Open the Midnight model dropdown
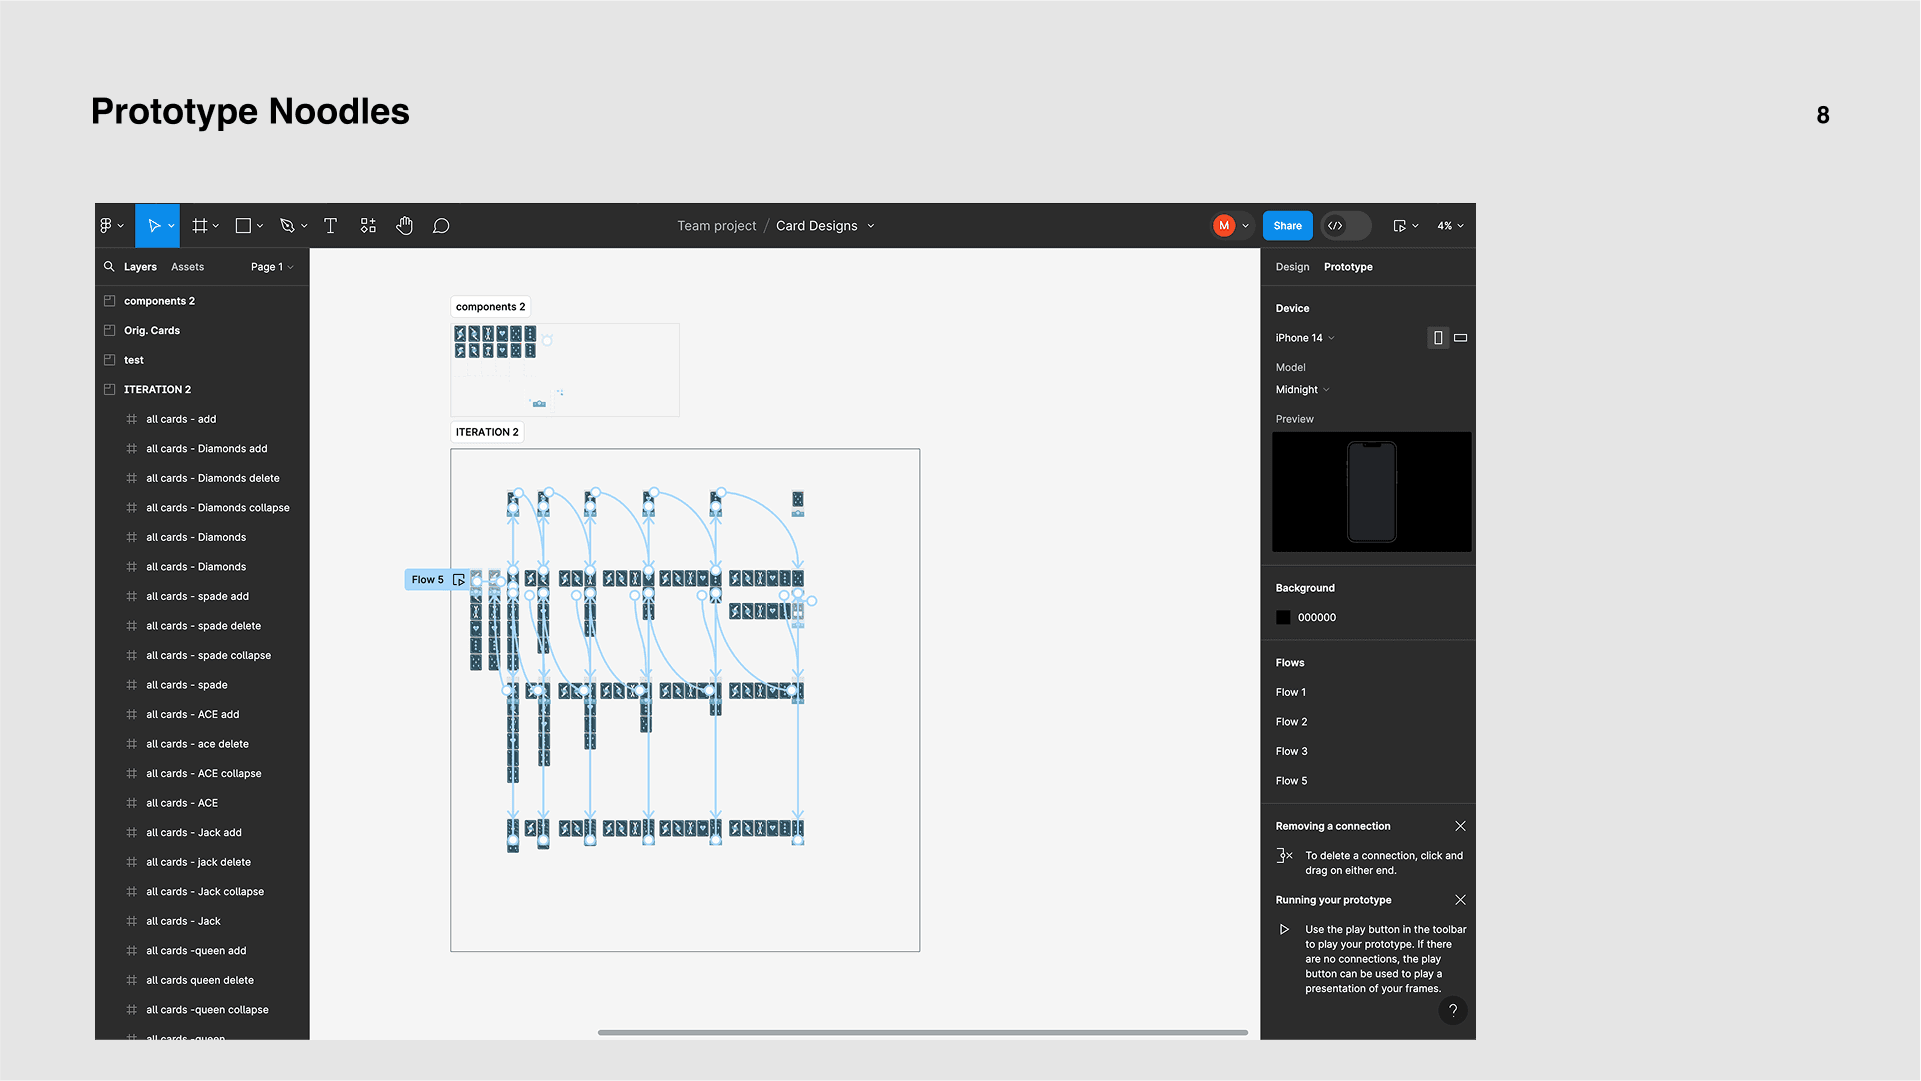1921x1081 pixels. point(1302,390)
